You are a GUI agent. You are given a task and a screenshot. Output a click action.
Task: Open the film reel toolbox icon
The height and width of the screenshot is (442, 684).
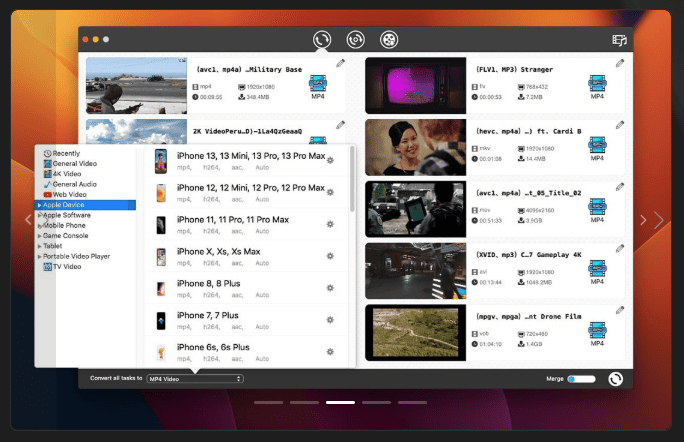point(389,40)
